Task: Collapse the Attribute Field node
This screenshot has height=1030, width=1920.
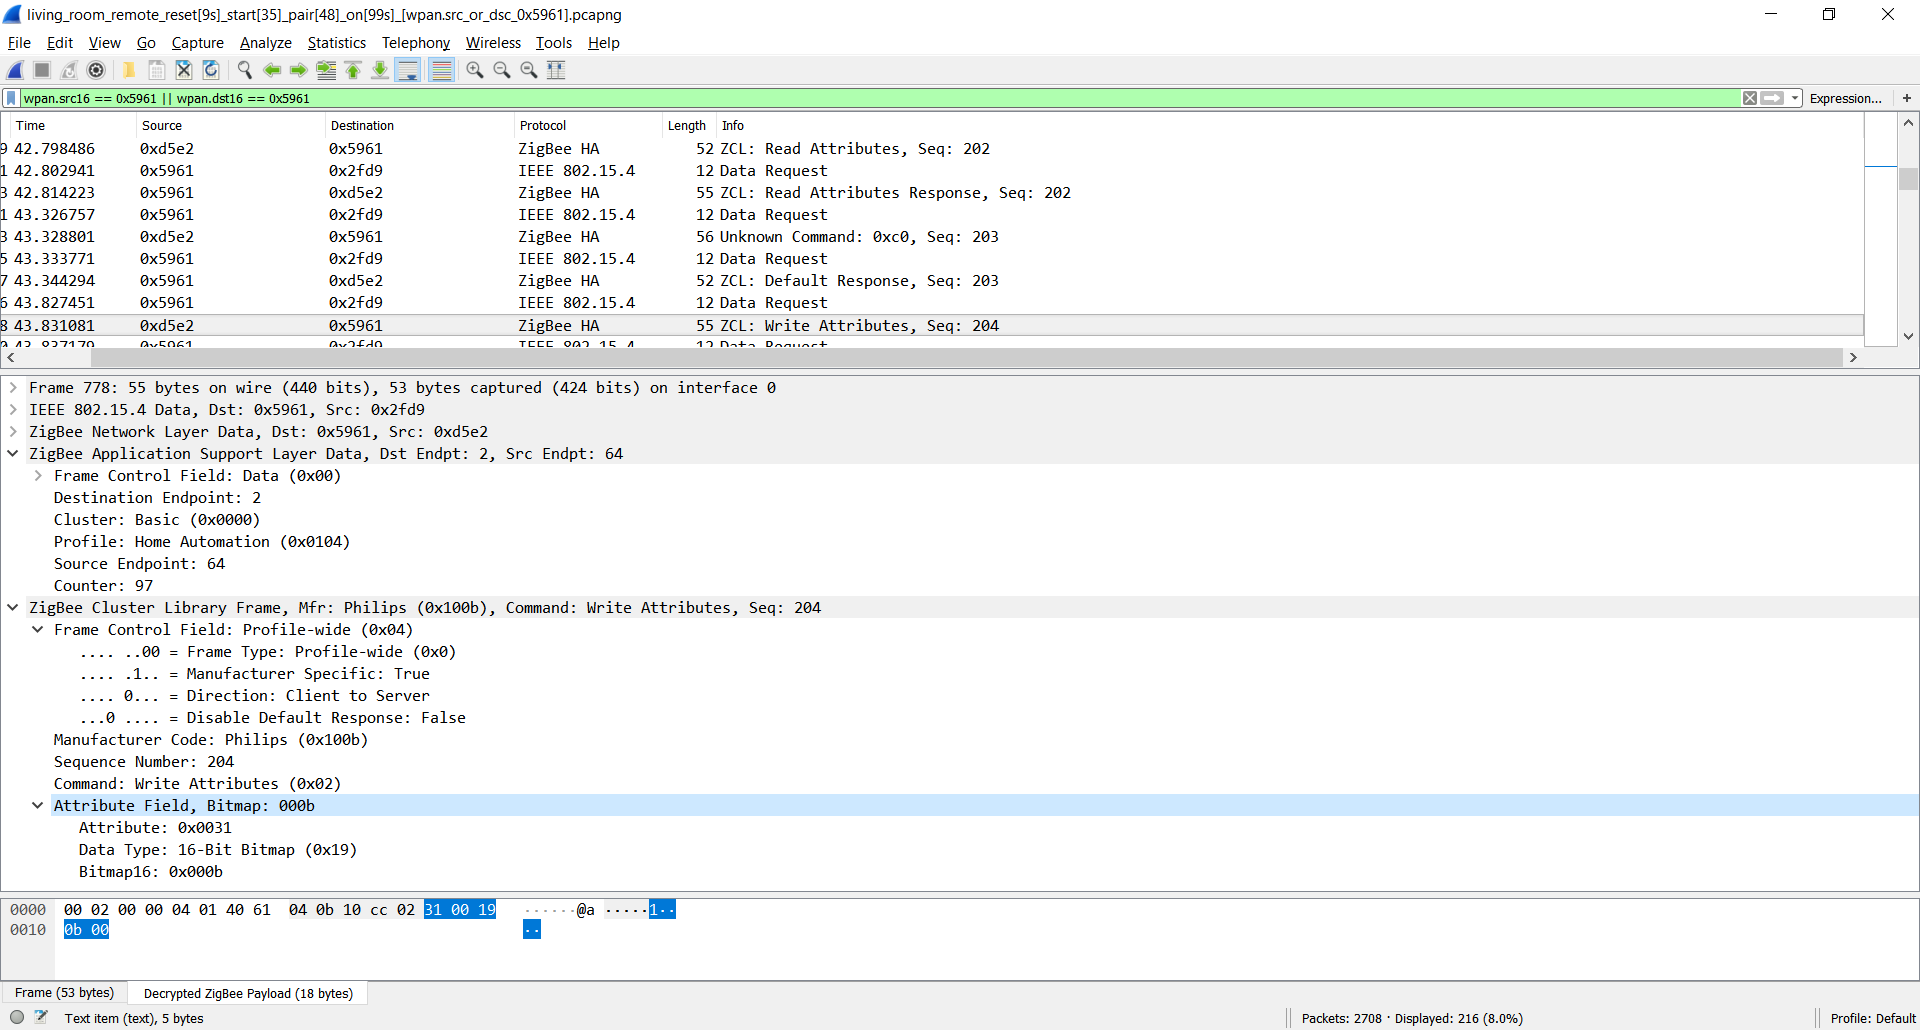Action: point(38,806)
